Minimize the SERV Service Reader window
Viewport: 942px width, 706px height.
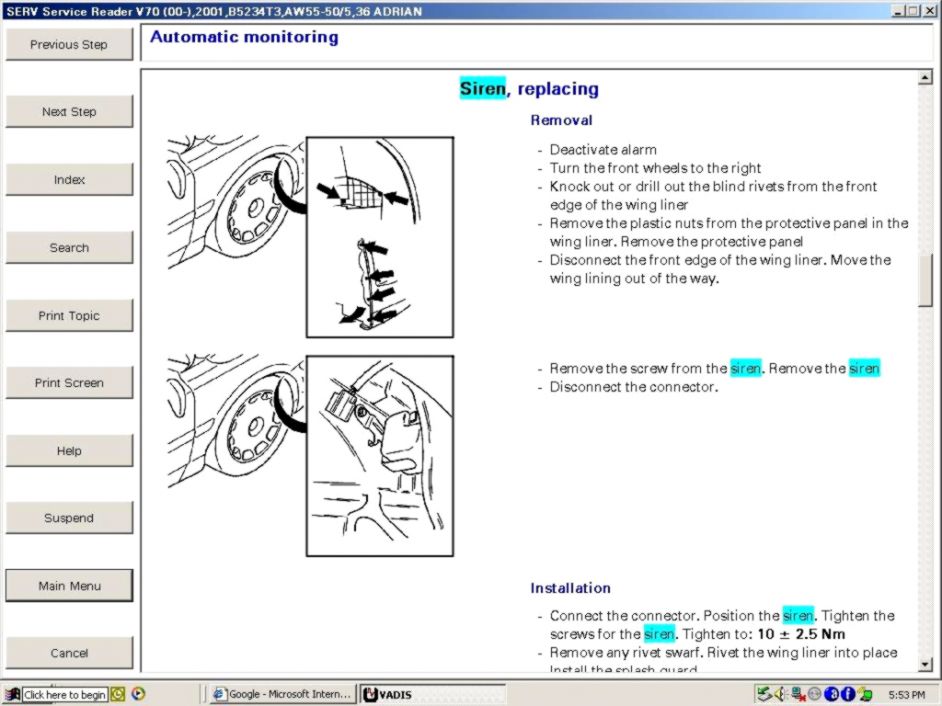pos(899,11)
